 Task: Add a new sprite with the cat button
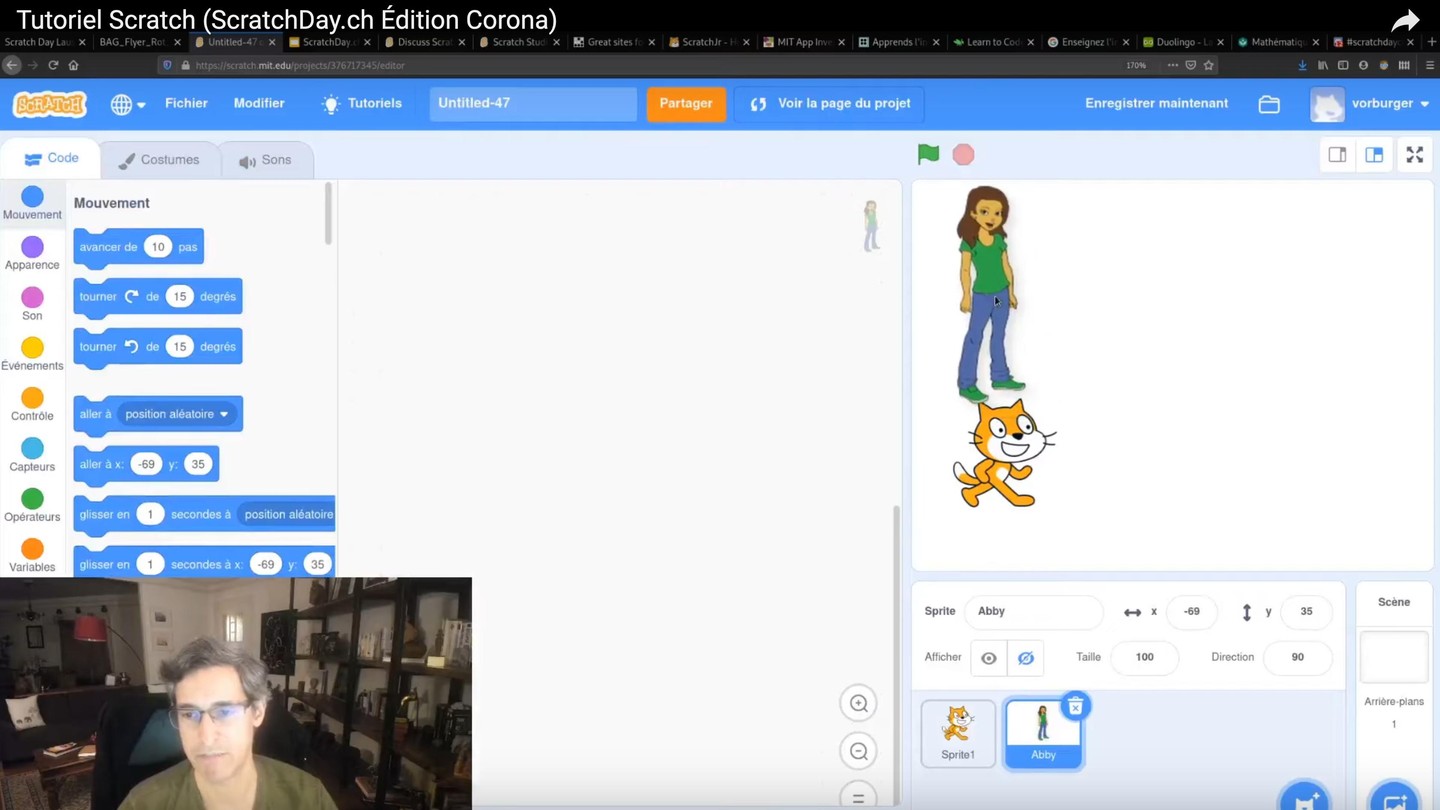(1304, 798)
